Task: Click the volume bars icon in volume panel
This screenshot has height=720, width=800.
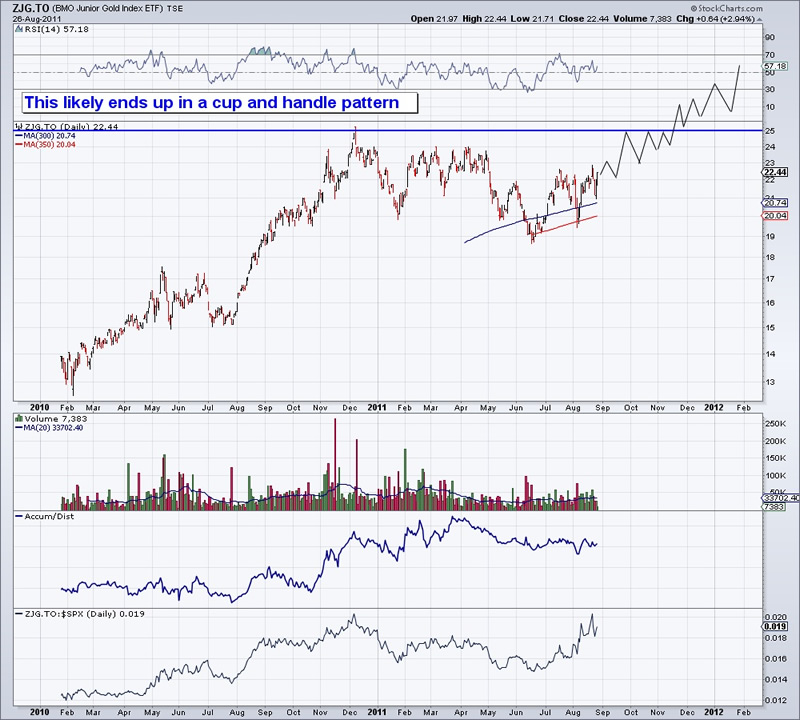Action: 19,418
